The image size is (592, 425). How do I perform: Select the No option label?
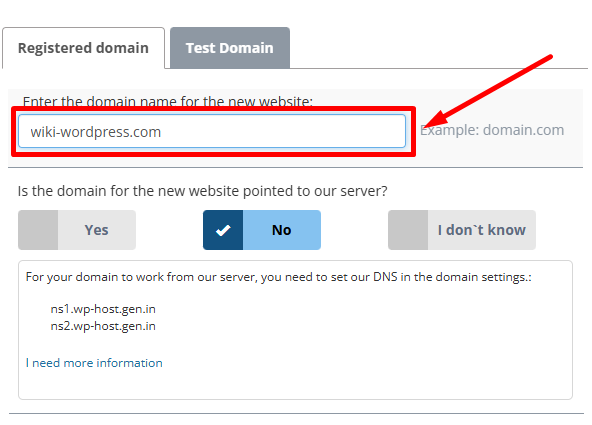[x=282, y=230]
